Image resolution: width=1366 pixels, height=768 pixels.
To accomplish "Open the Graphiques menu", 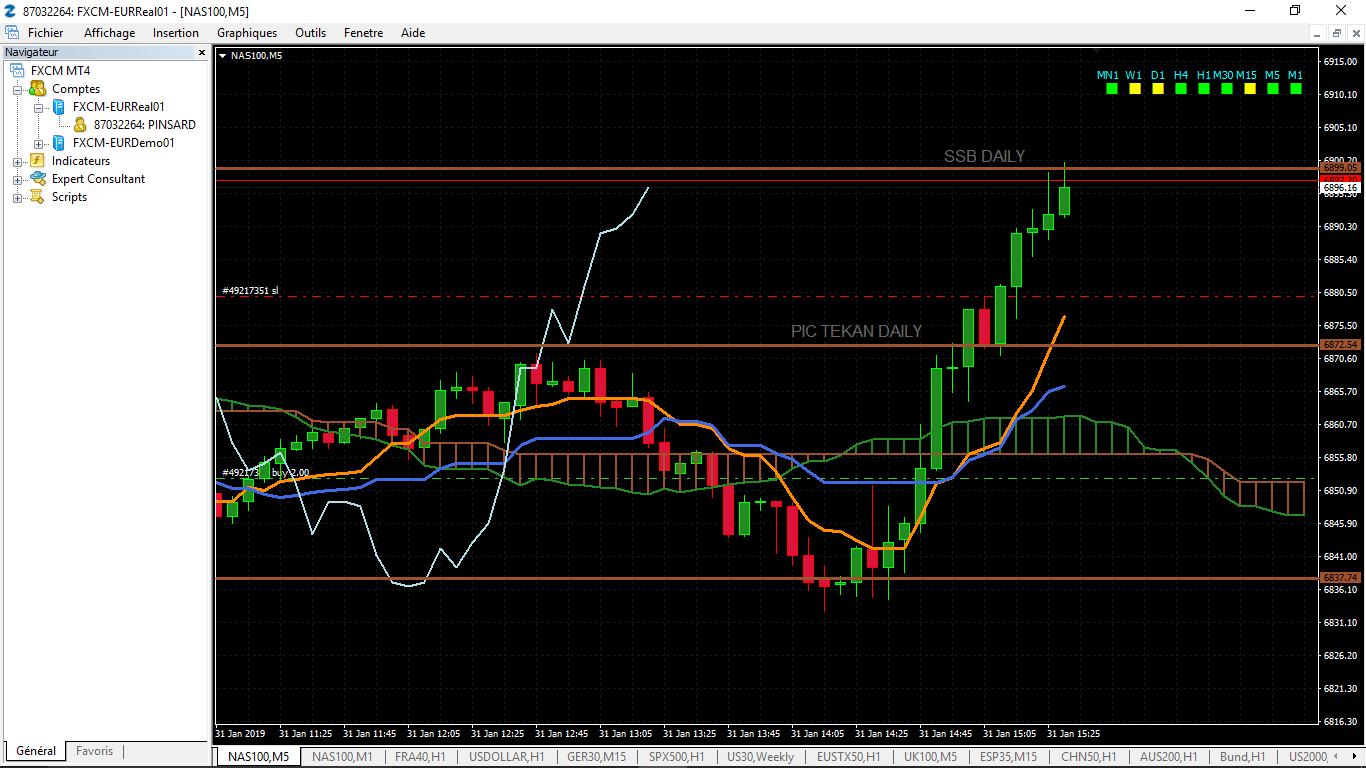I will pos(247,33).
